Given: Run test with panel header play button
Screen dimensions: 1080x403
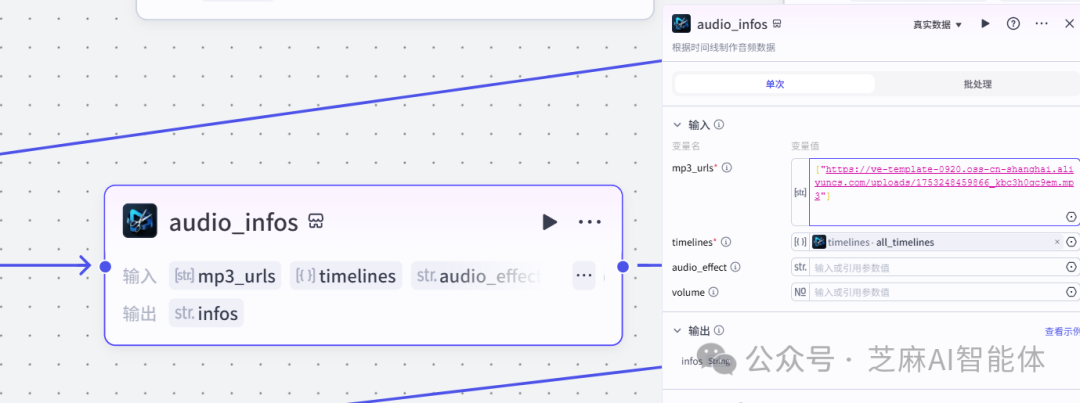Looking at the screenshot, I should [x=986, y=23].
